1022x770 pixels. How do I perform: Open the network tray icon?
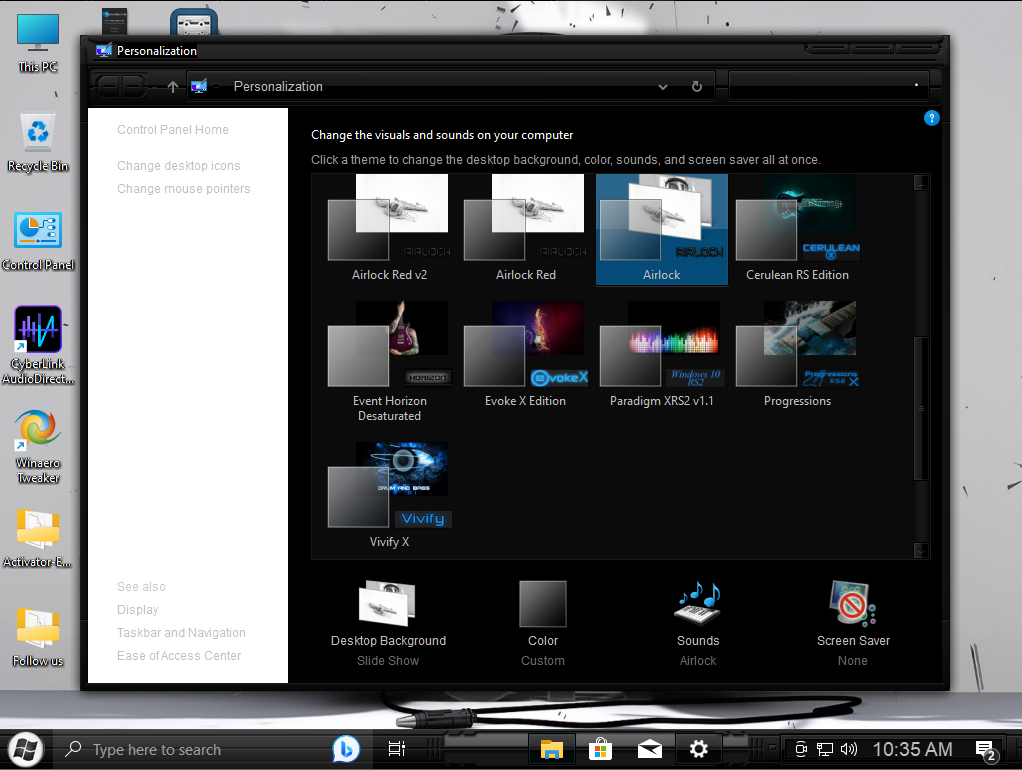825,749
